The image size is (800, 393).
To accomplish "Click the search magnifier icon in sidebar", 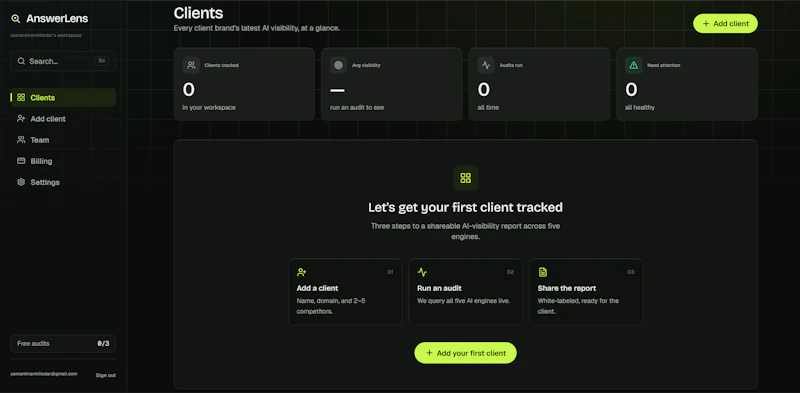I will [21, 61].
